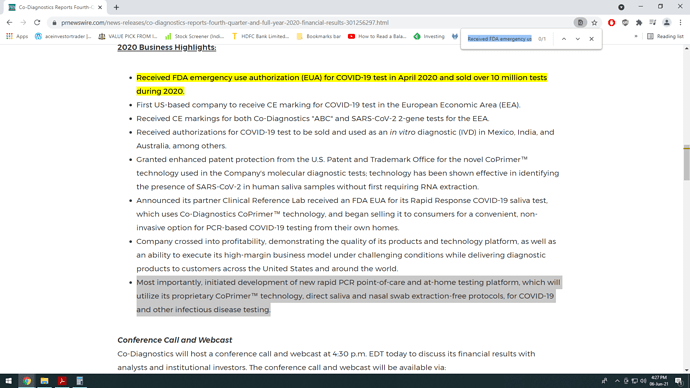Open the HDFC Bank Limited bookmark

point(260,37)
